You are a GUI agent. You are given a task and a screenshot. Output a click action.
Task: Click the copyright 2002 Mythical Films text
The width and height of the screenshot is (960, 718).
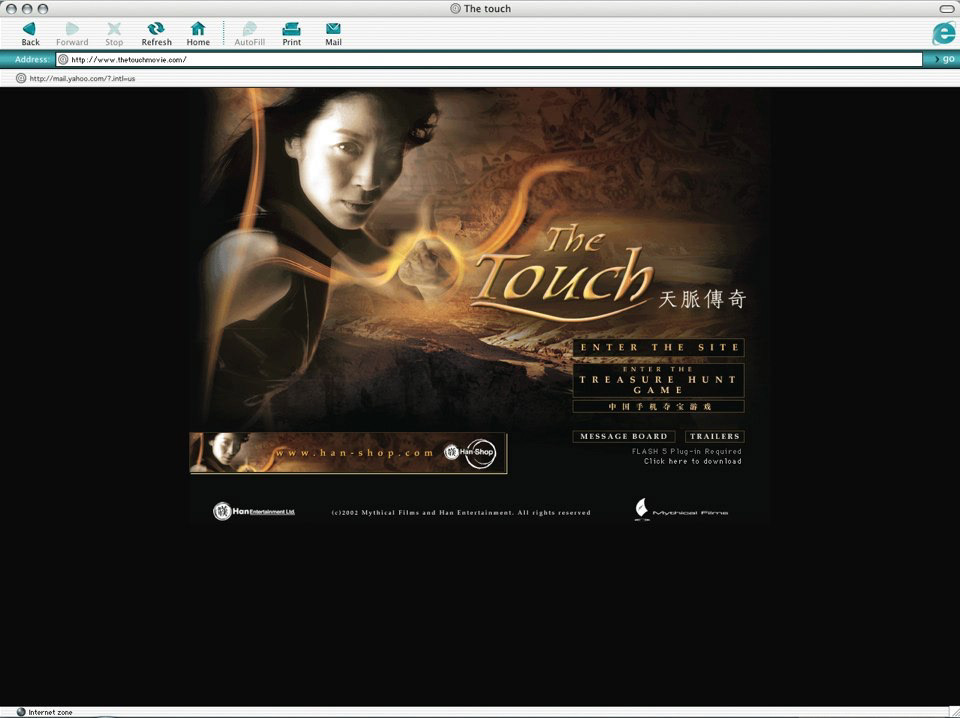point(461,512)
